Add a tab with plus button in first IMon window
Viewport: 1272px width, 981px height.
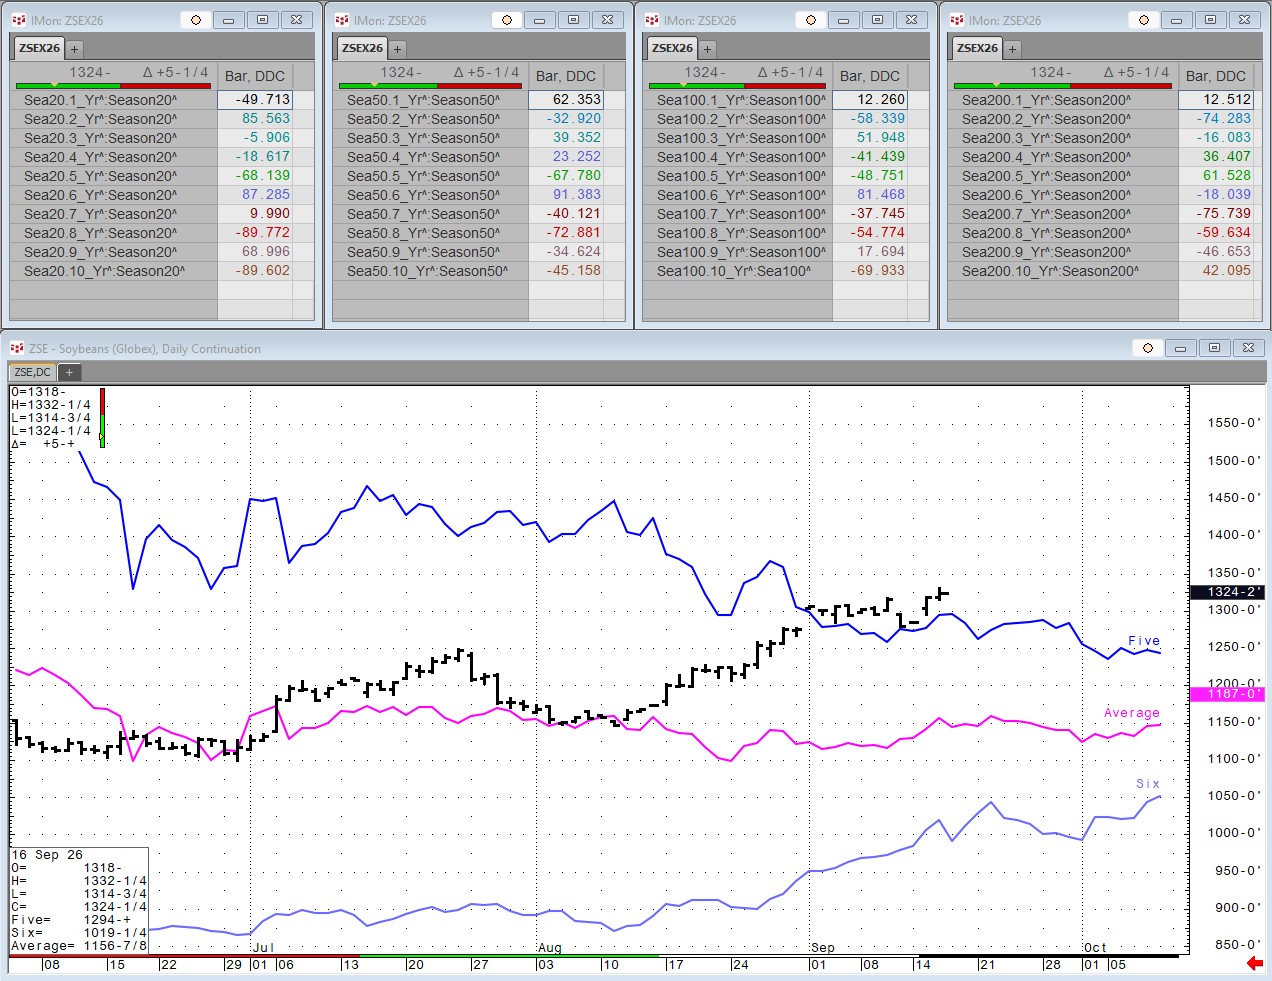(x=74, y=49)
